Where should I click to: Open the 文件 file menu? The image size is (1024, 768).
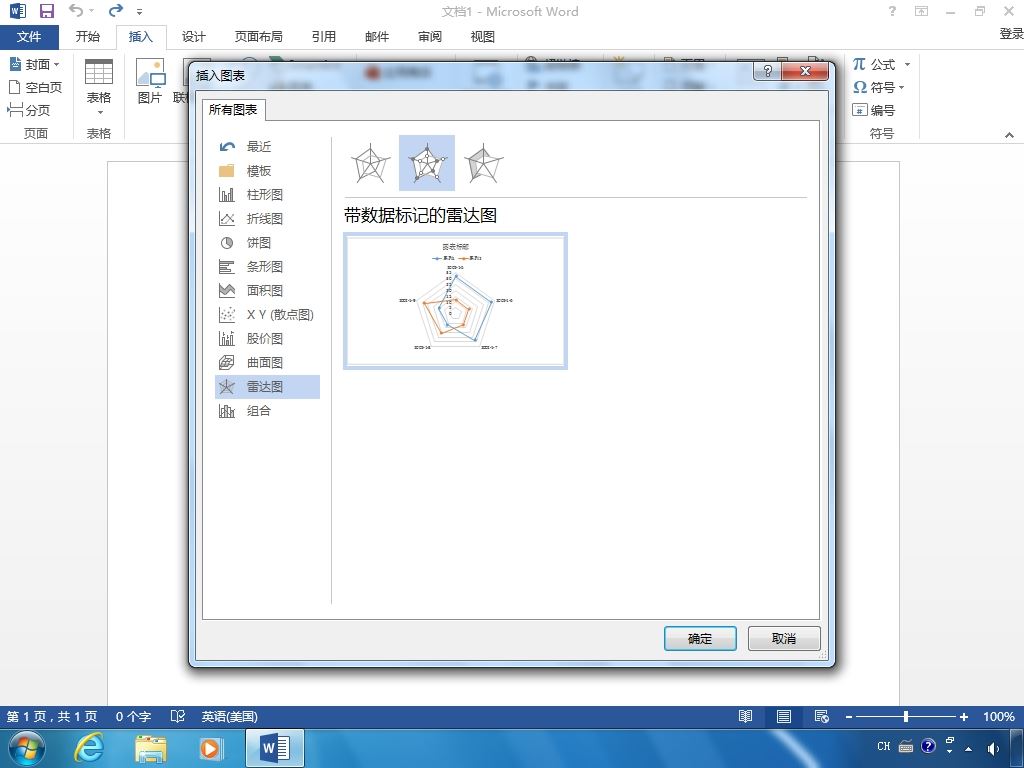click(x=29, y=37)
